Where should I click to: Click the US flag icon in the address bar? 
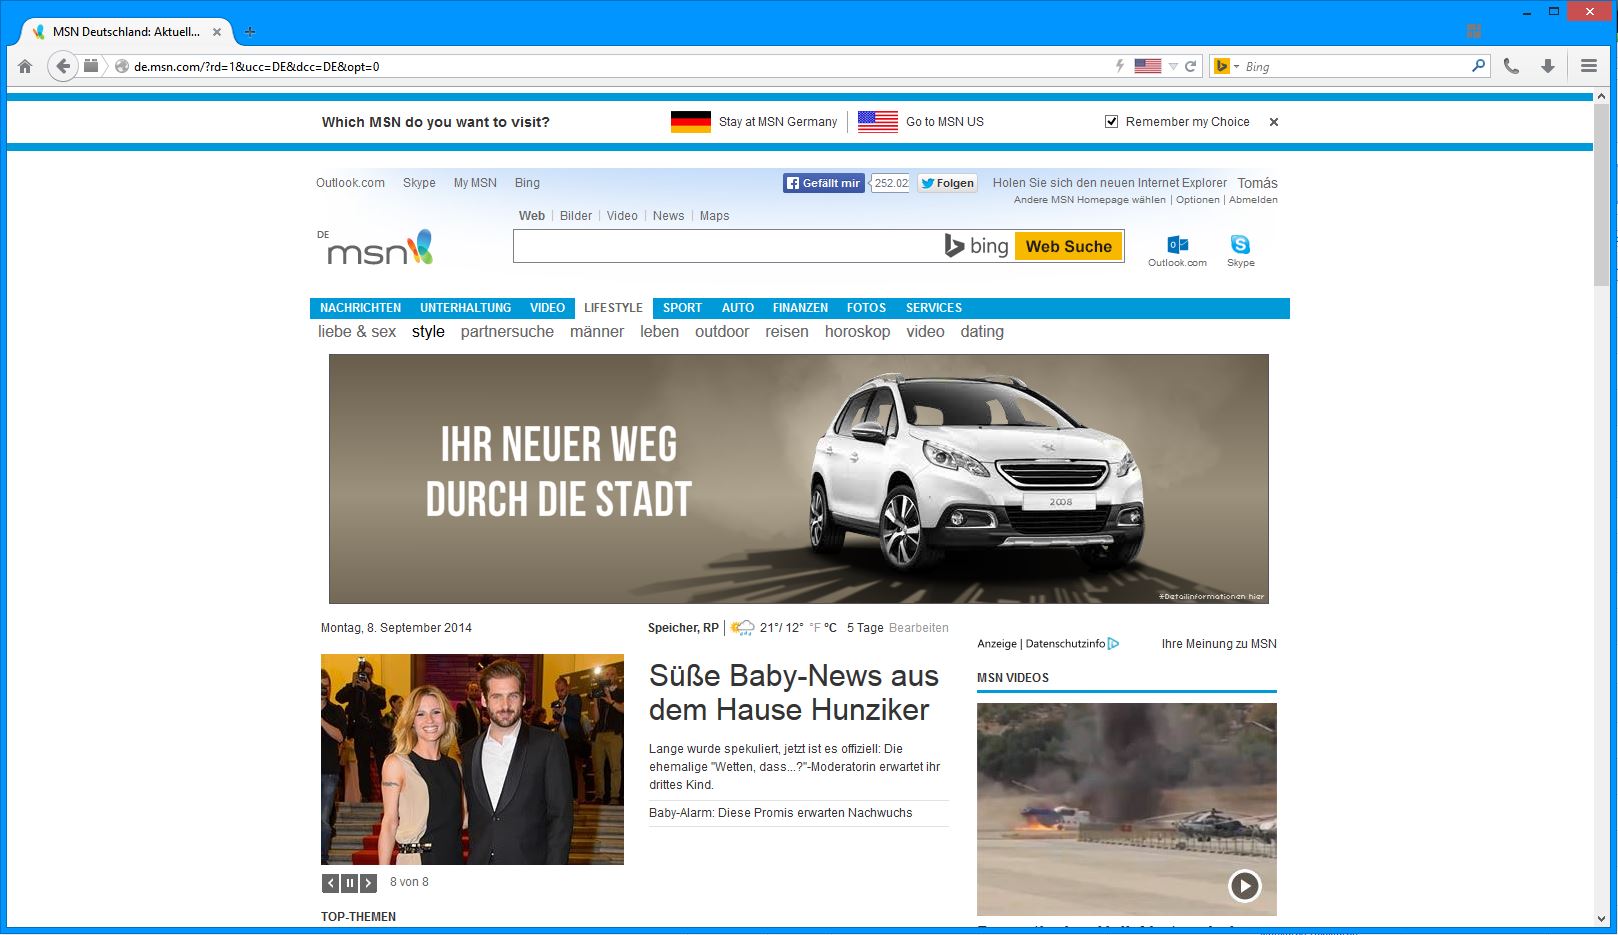point(1148,66)
